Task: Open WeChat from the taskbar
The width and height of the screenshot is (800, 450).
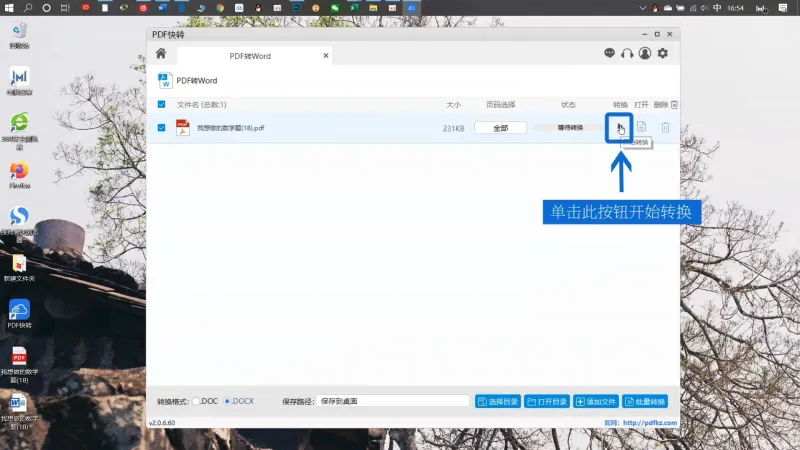Action: [335, 8]
